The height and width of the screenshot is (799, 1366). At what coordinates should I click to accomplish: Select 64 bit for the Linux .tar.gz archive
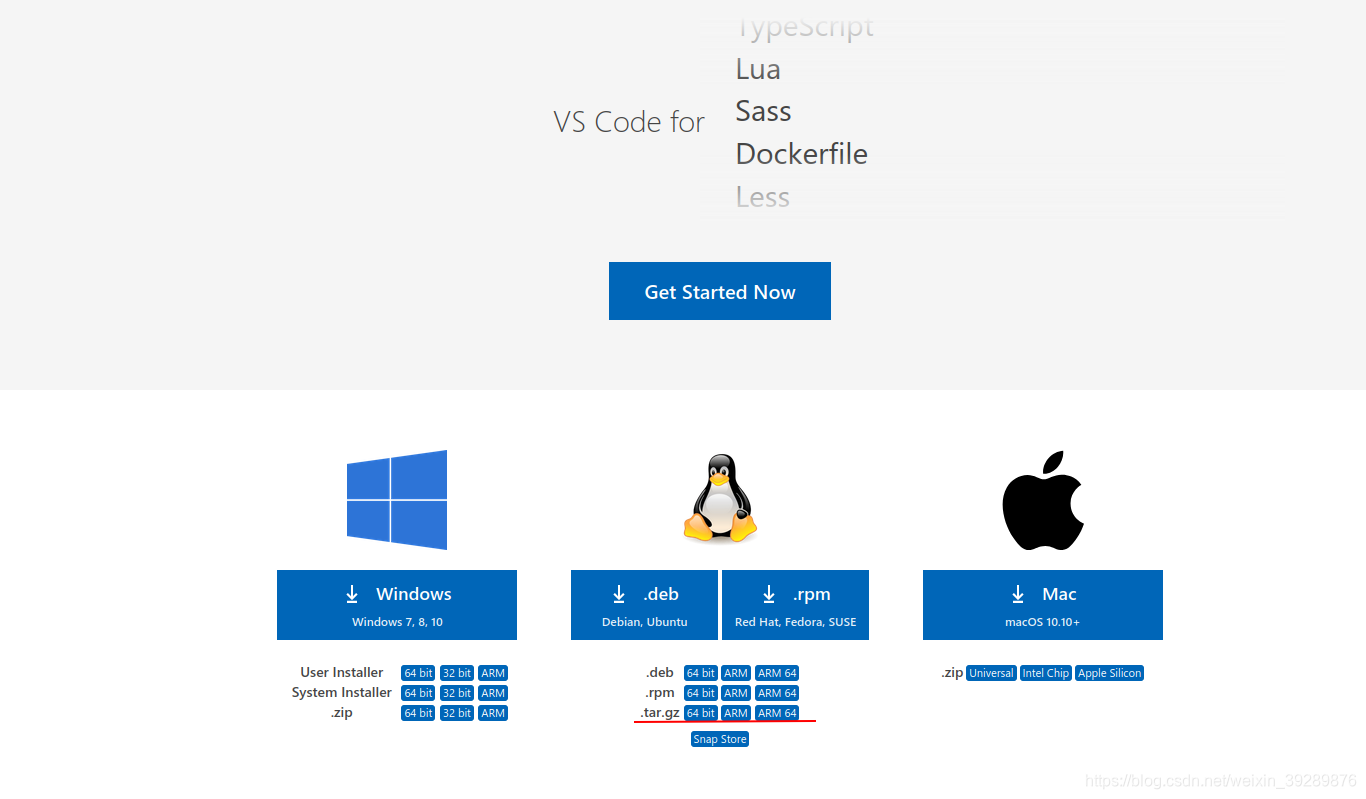pyautogui.click(x=700, y=712)
